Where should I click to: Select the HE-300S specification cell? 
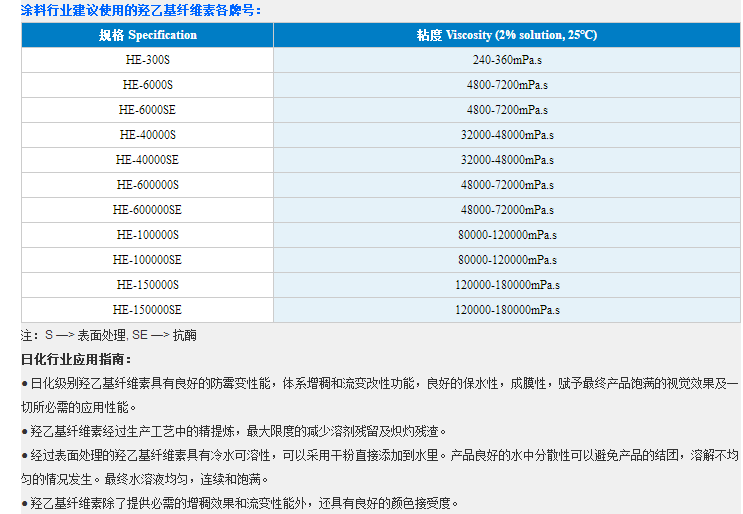148,60
